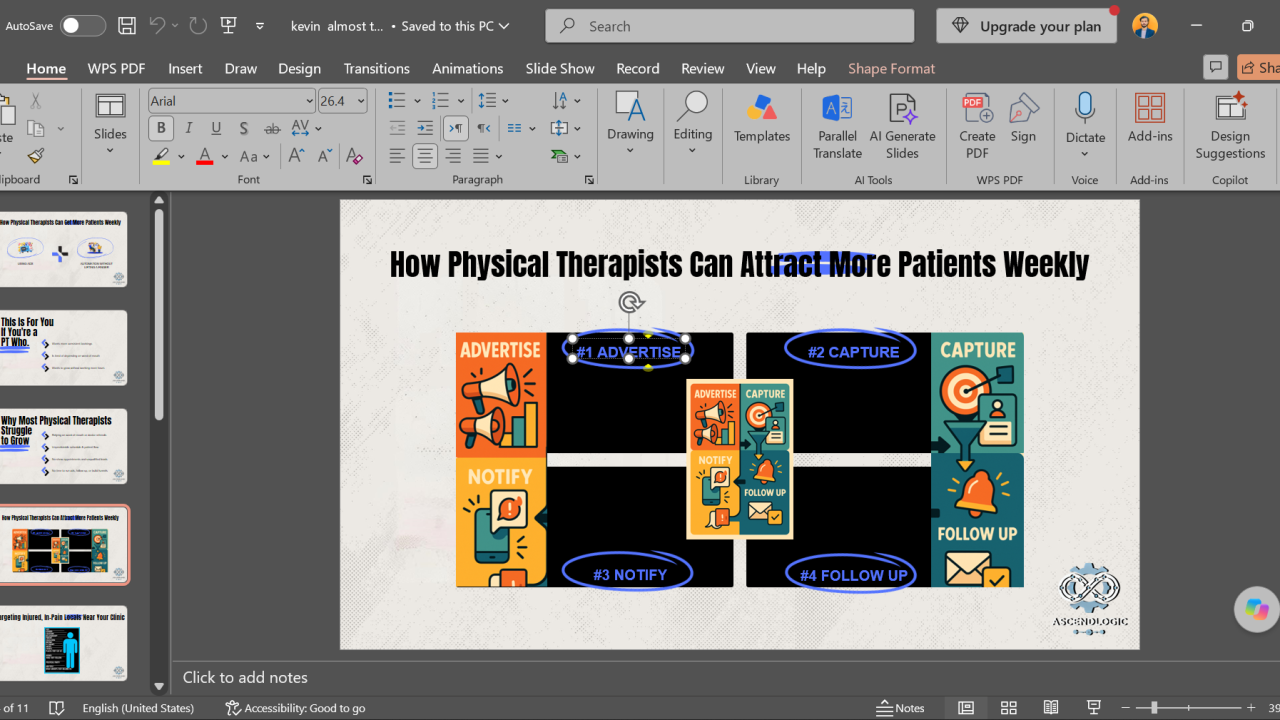Open Parallel Translate tool

coord(837,126)
